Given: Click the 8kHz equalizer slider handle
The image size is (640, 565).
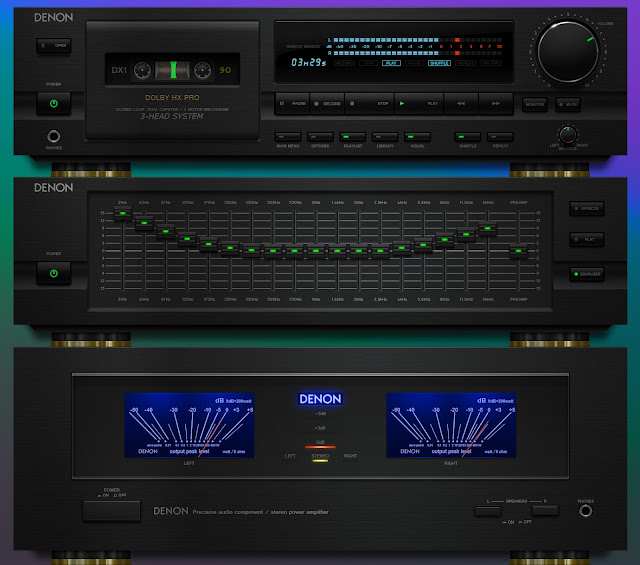Looking at the screenshot, I should [x=444, y=240].
